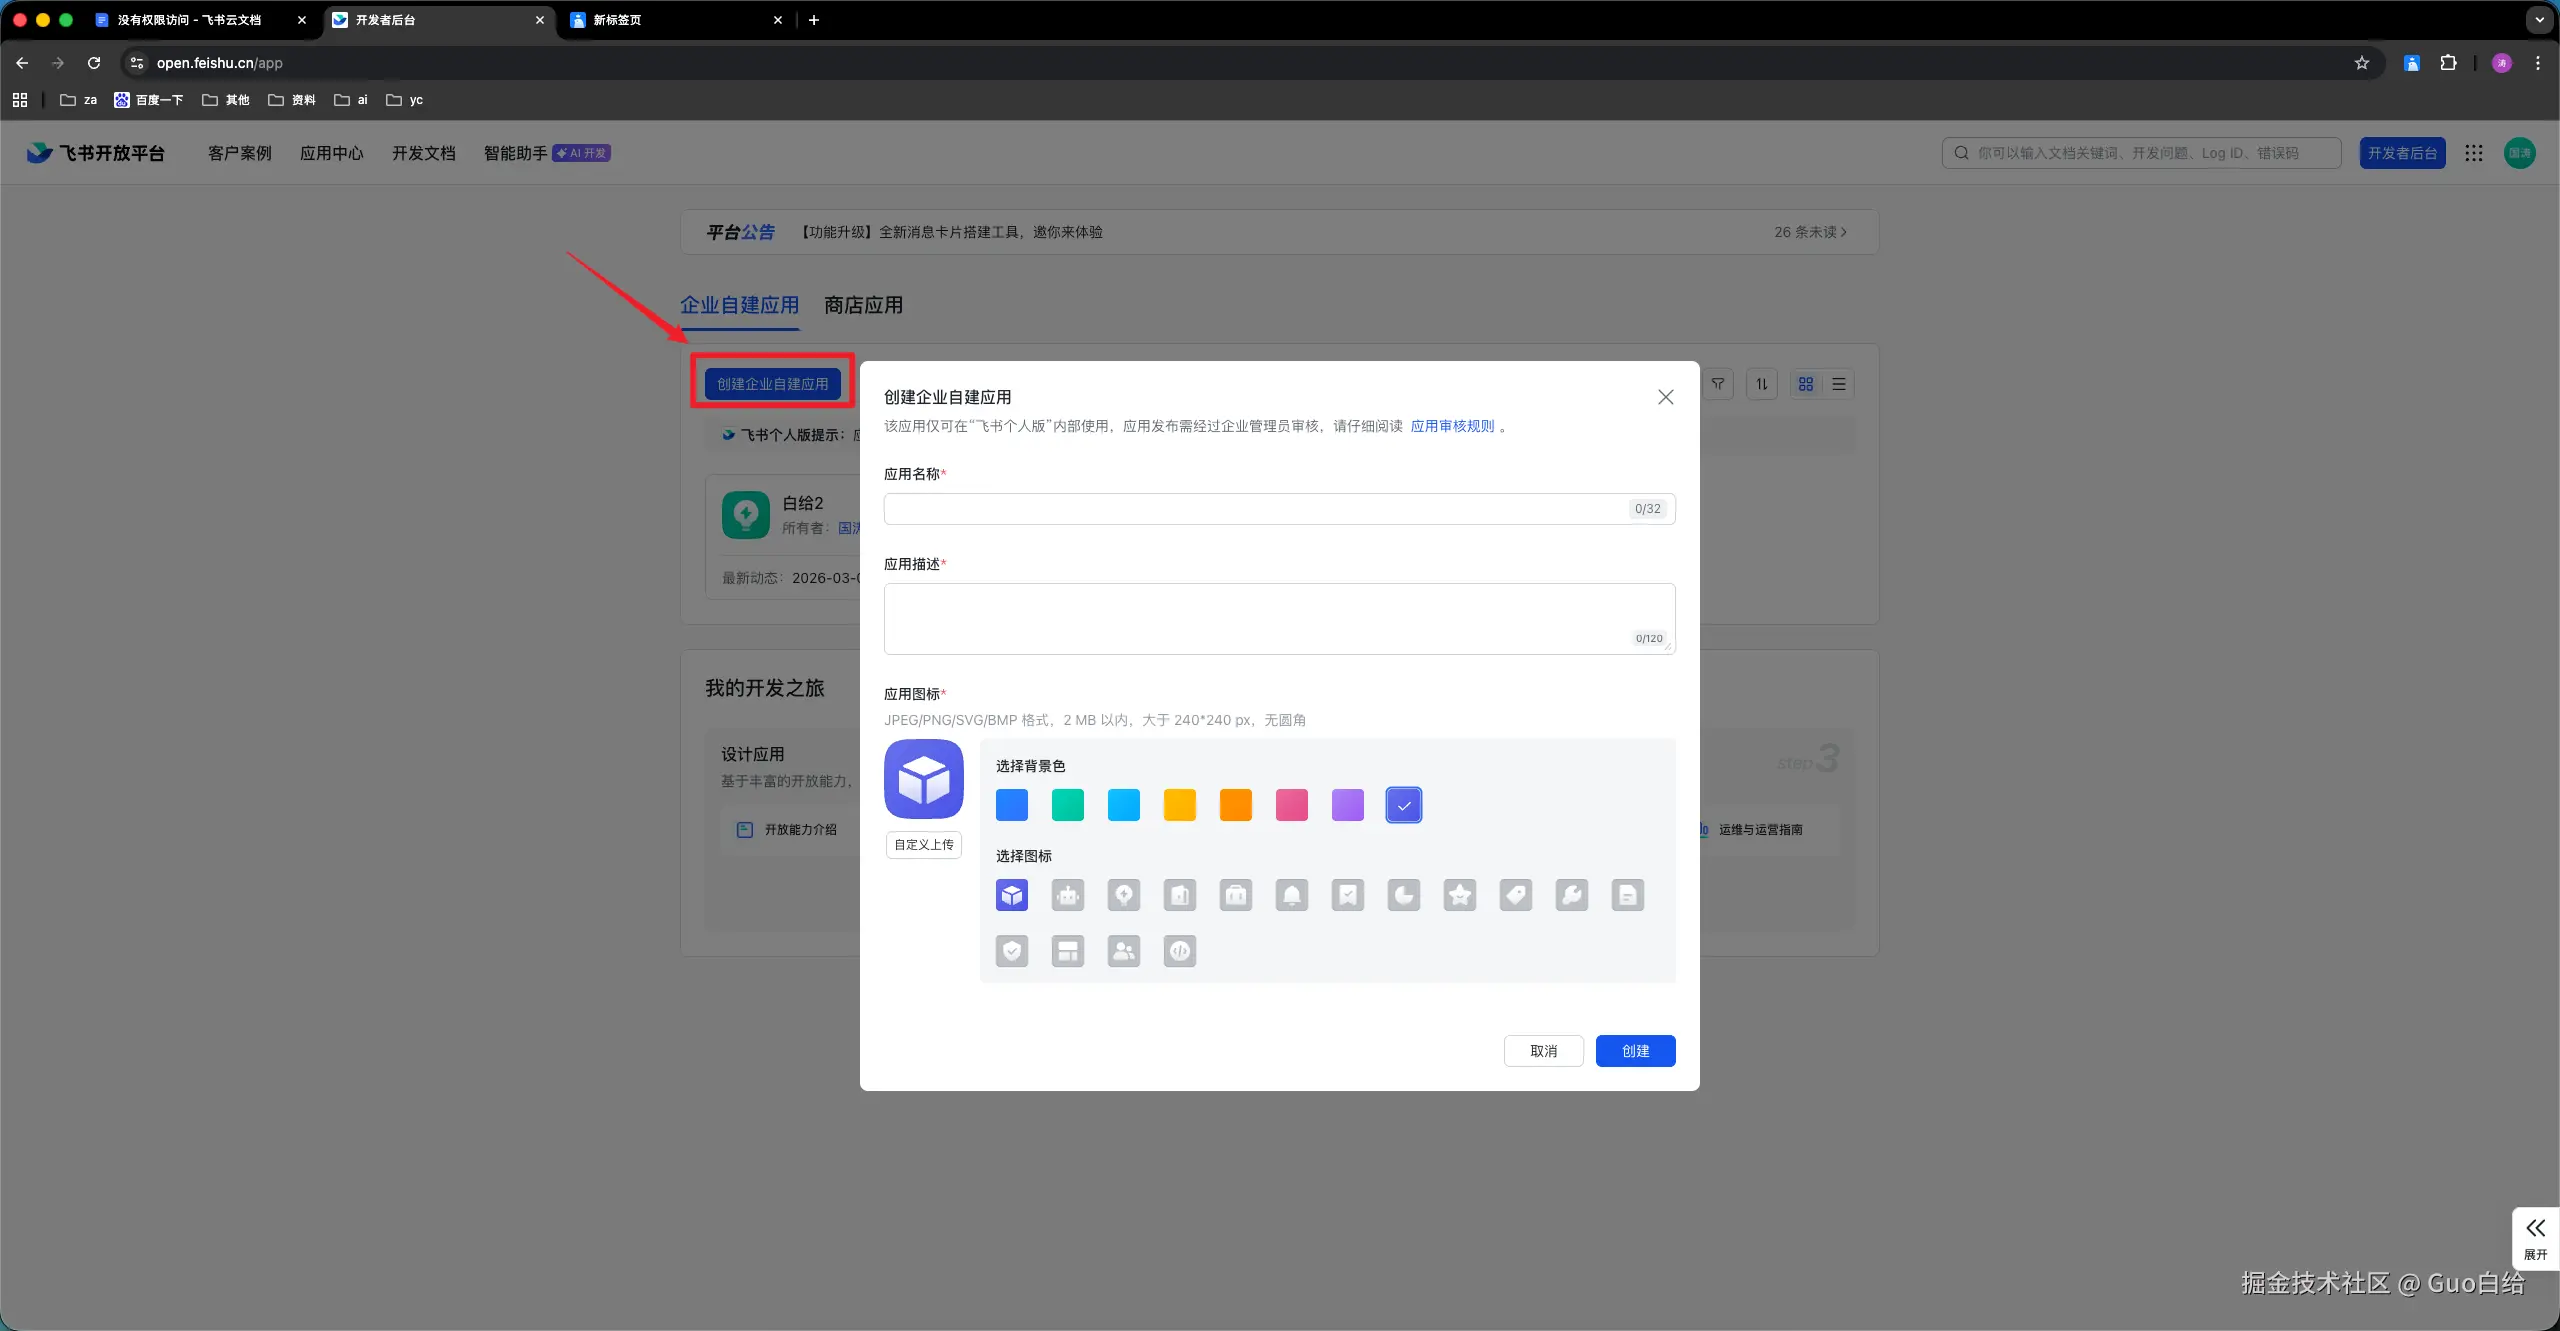
Task: Select the briefcase app icon
Action: point(1236,895)
